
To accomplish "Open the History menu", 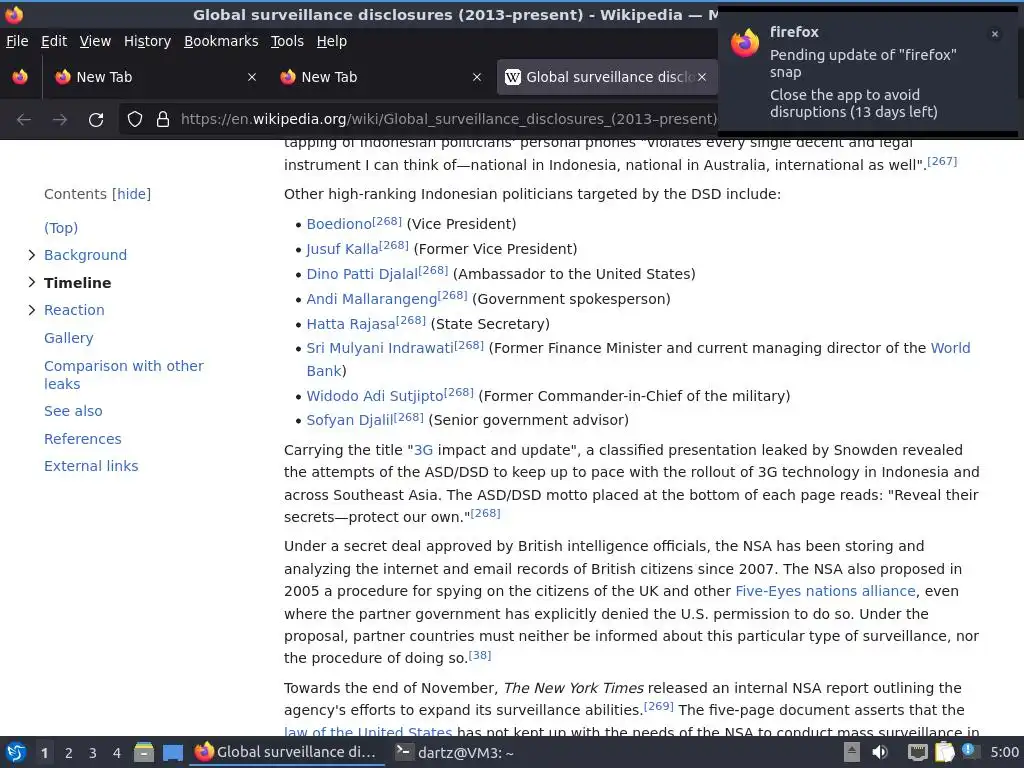I will point(148,41).
